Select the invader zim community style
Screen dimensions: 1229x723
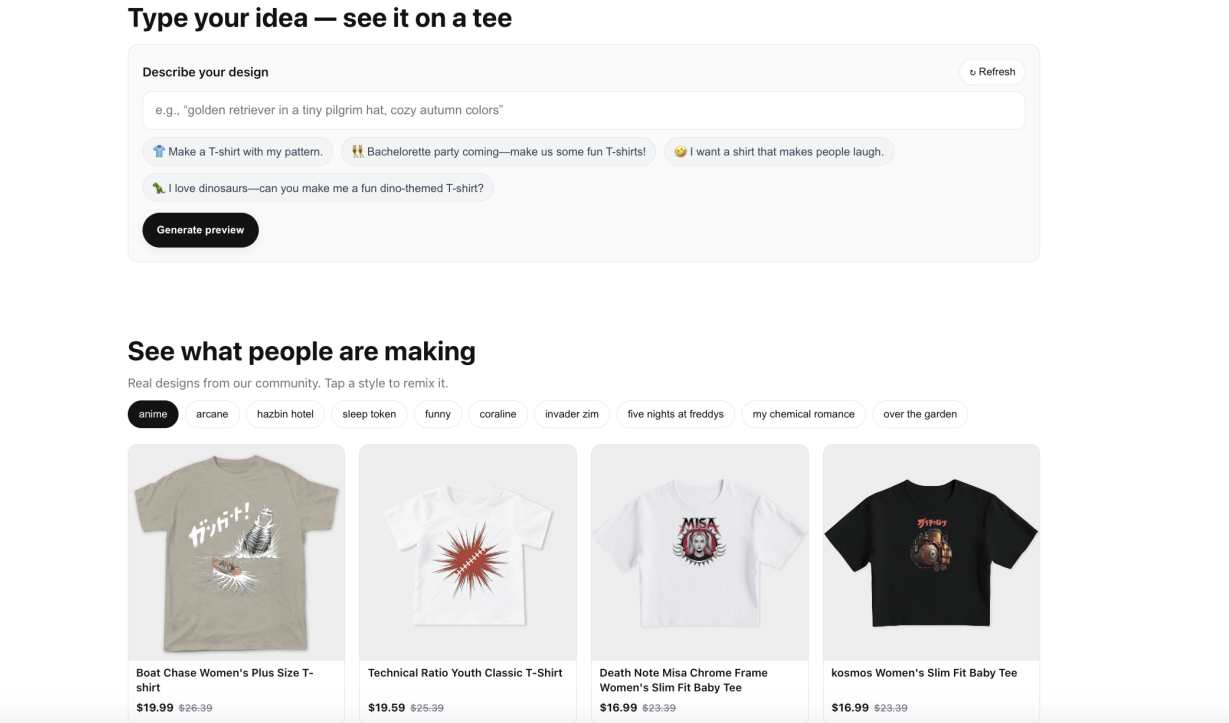pyautogui.click(x=571, y=413)
